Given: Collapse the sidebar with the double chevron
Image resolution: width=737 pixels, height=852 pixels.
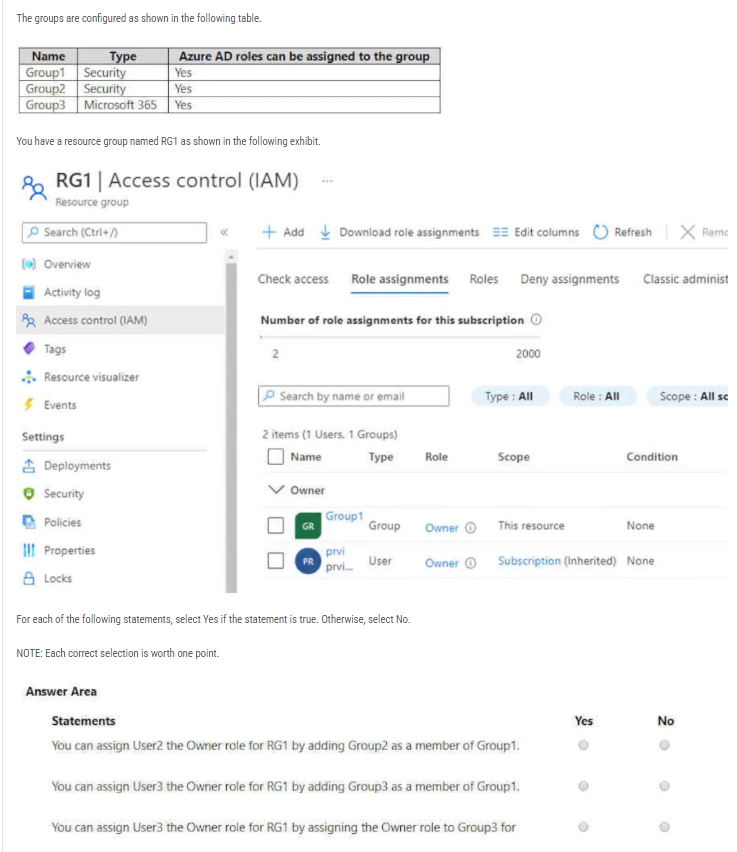Looking at the screenshot, I should (x=224, y=233).
